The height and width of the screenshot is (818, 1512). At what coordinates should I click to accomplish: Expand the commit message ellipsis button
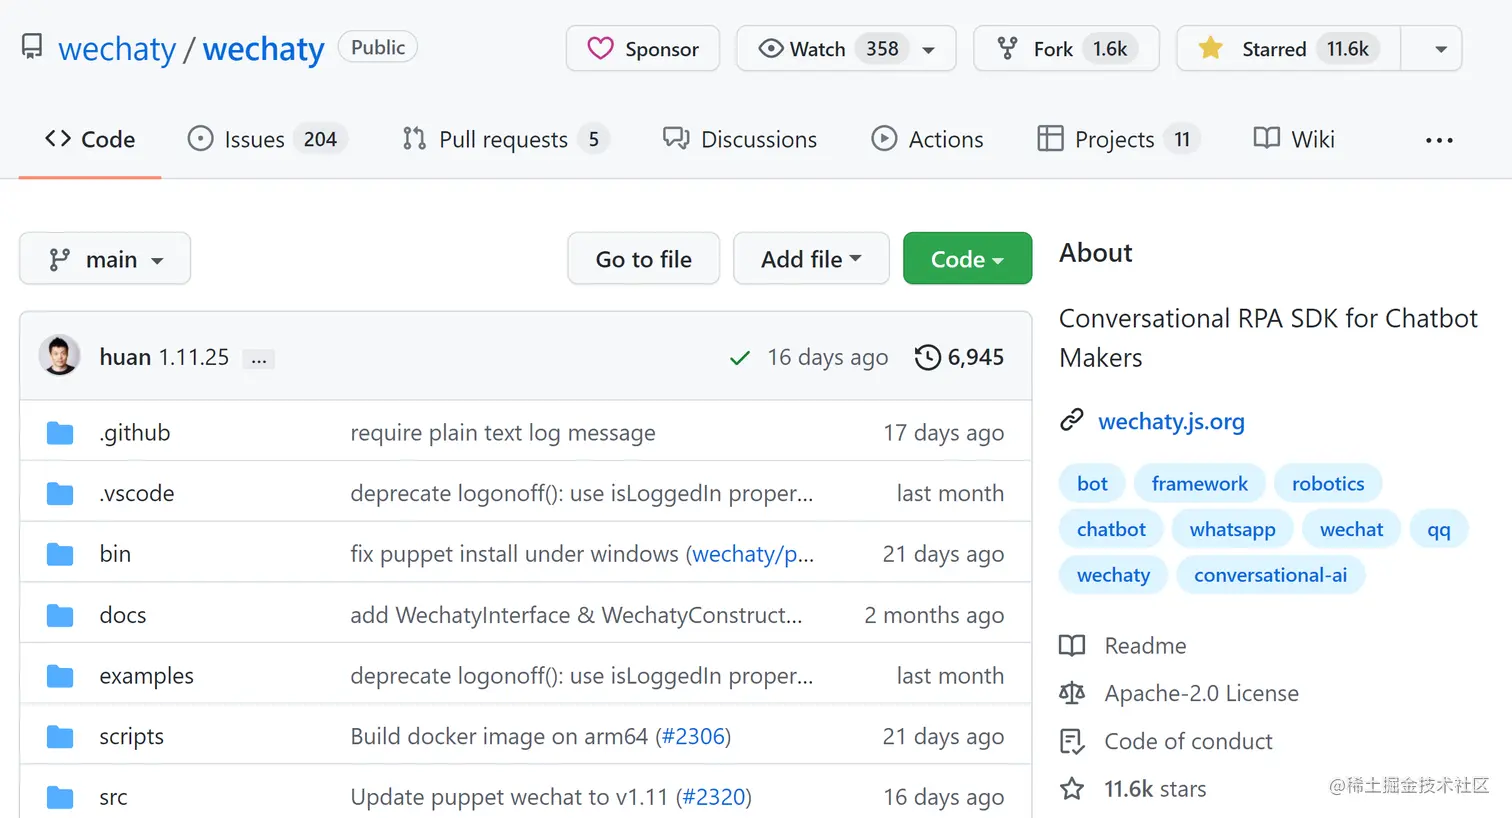click(259, 359)
